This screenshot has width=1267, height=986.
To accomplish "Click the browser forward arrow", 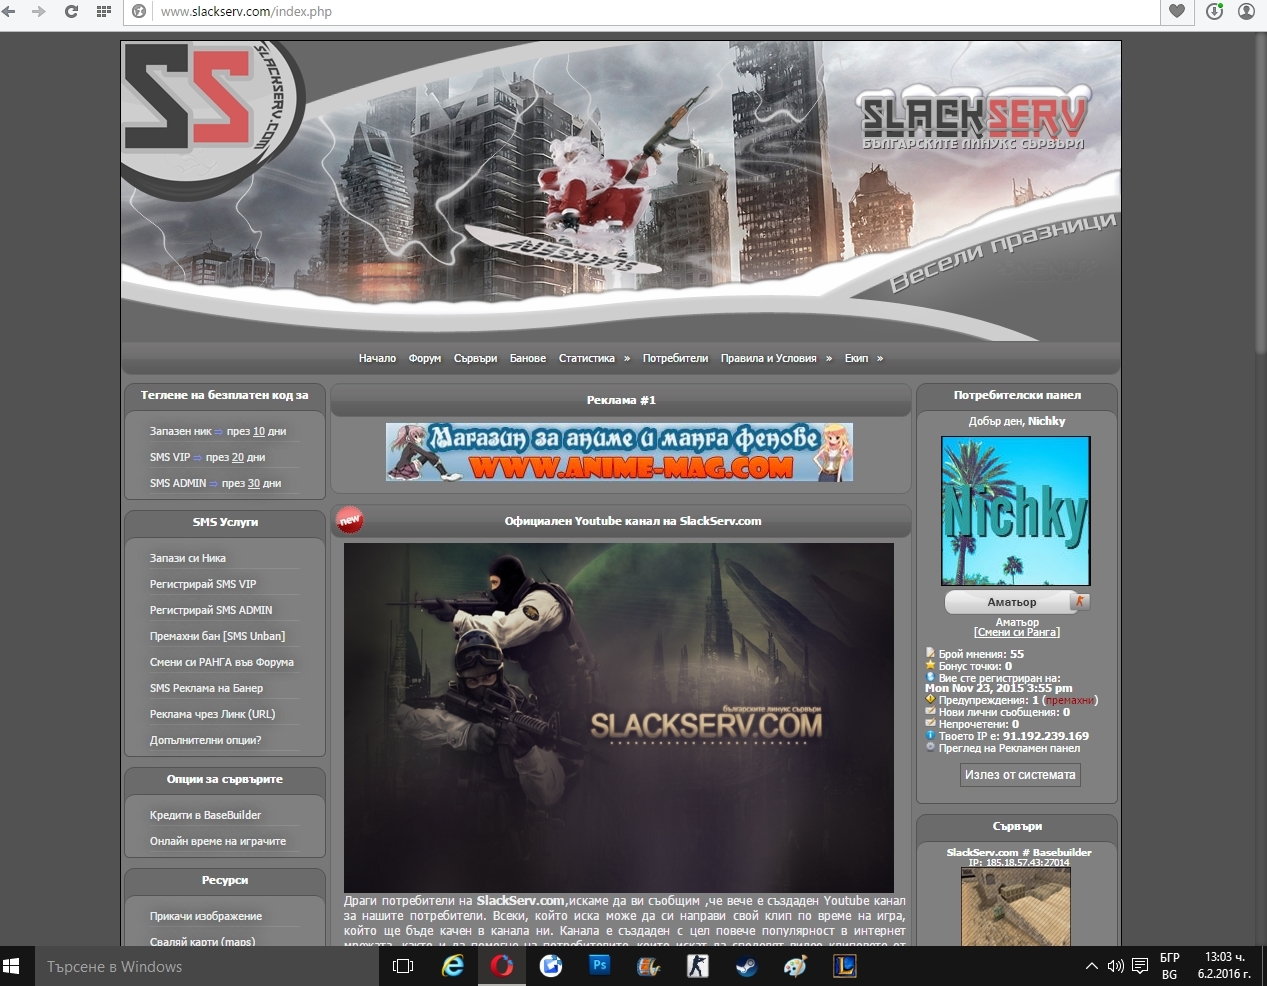I will tap(39, 11).
